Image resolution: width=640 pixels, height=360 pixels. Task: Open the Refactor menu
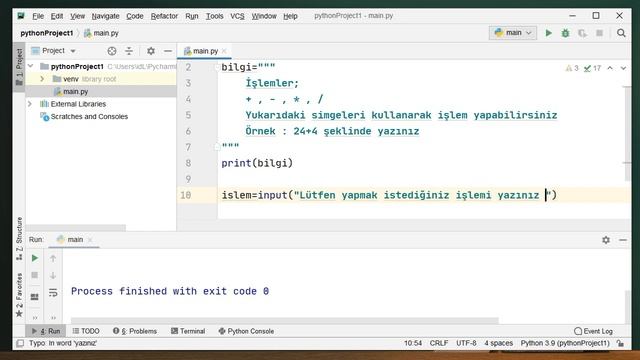[164, 16]
